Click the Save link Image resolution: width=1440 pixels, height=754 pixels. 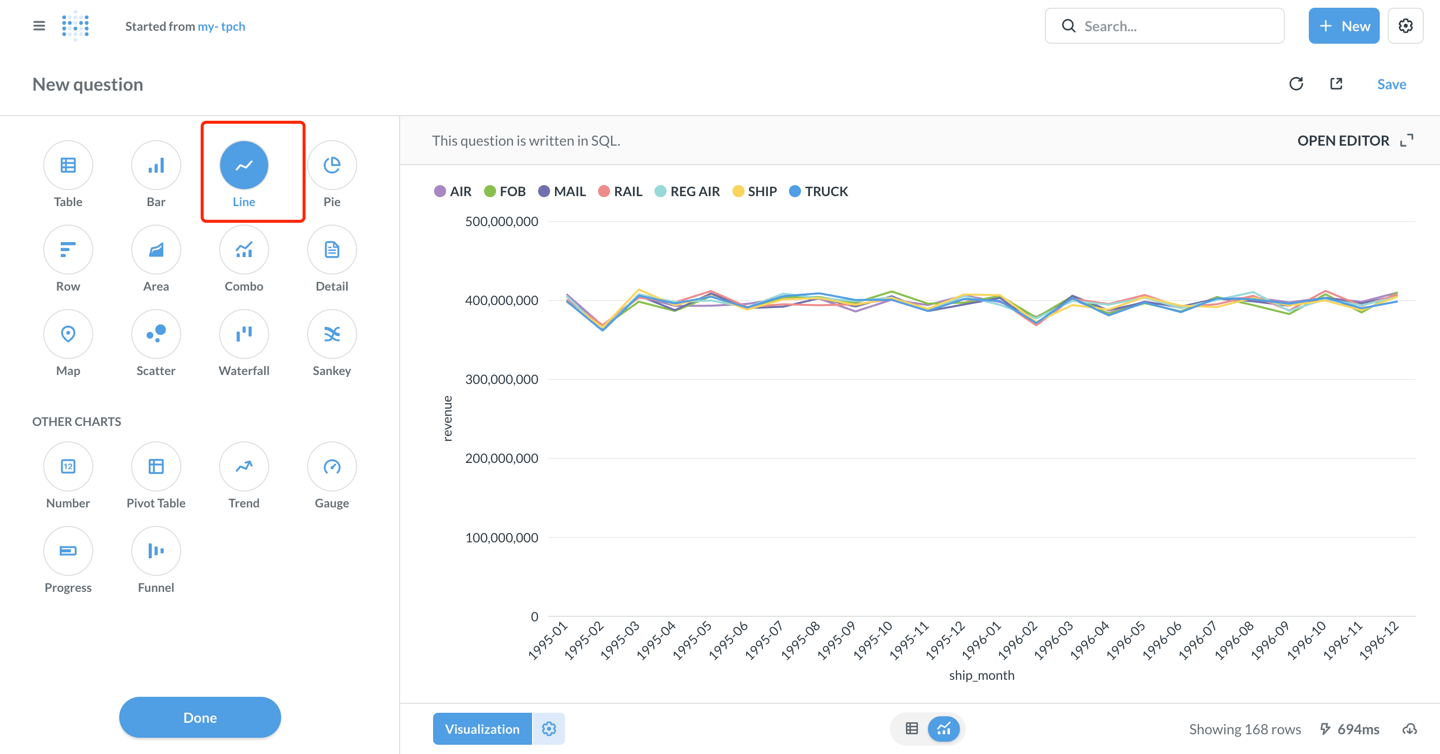pos(1391,84)
